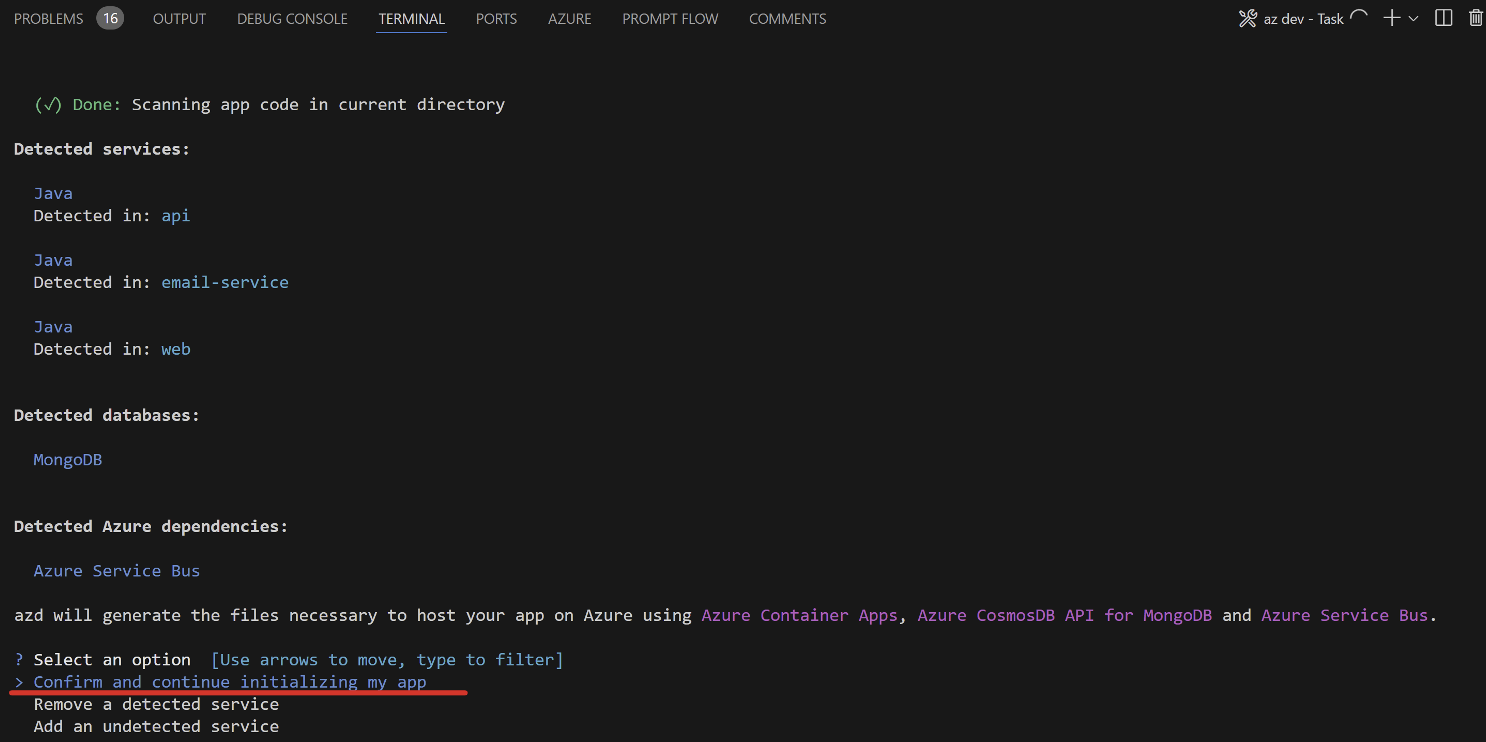1486x742 pixels.
Task: Click the new terminal plus icon
Action: (1391, 18)
